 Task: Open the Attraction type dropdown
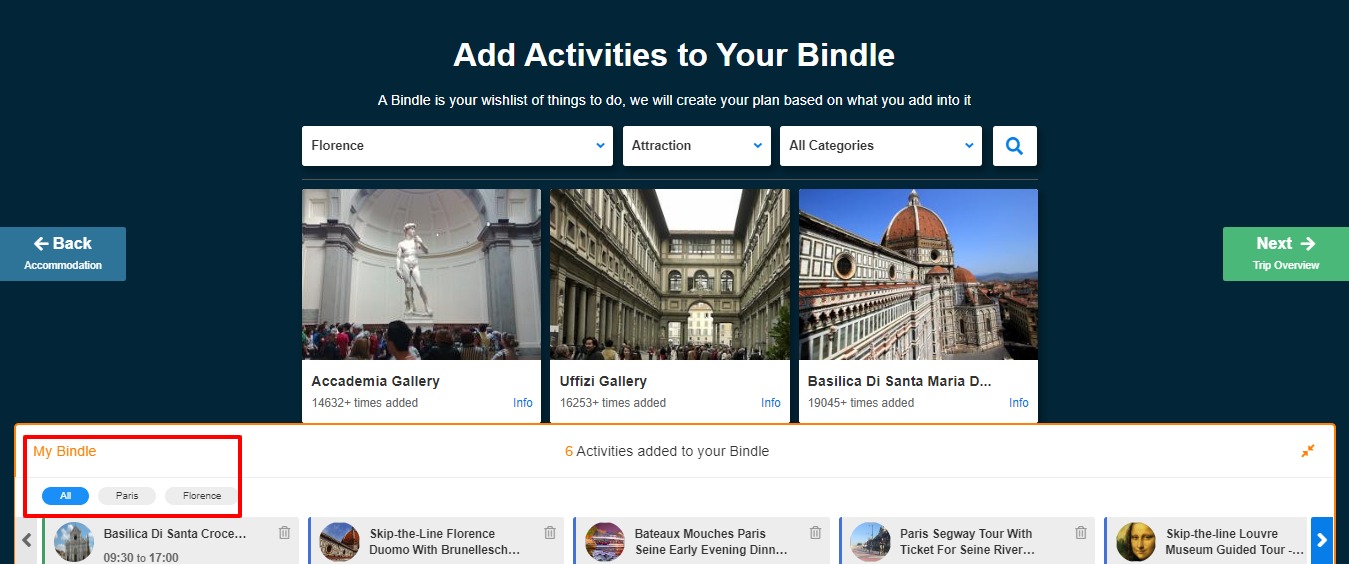tap(696, 146)
